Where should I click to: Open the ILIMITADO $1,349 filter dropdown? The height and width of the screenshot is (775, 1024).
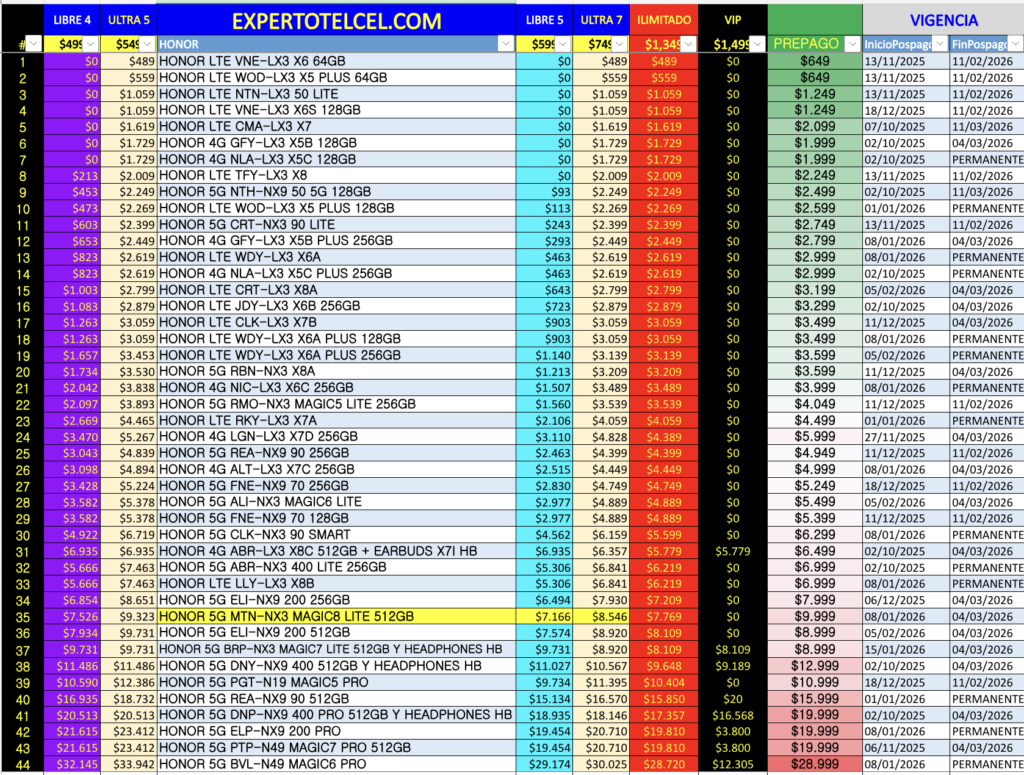(688, 44)
